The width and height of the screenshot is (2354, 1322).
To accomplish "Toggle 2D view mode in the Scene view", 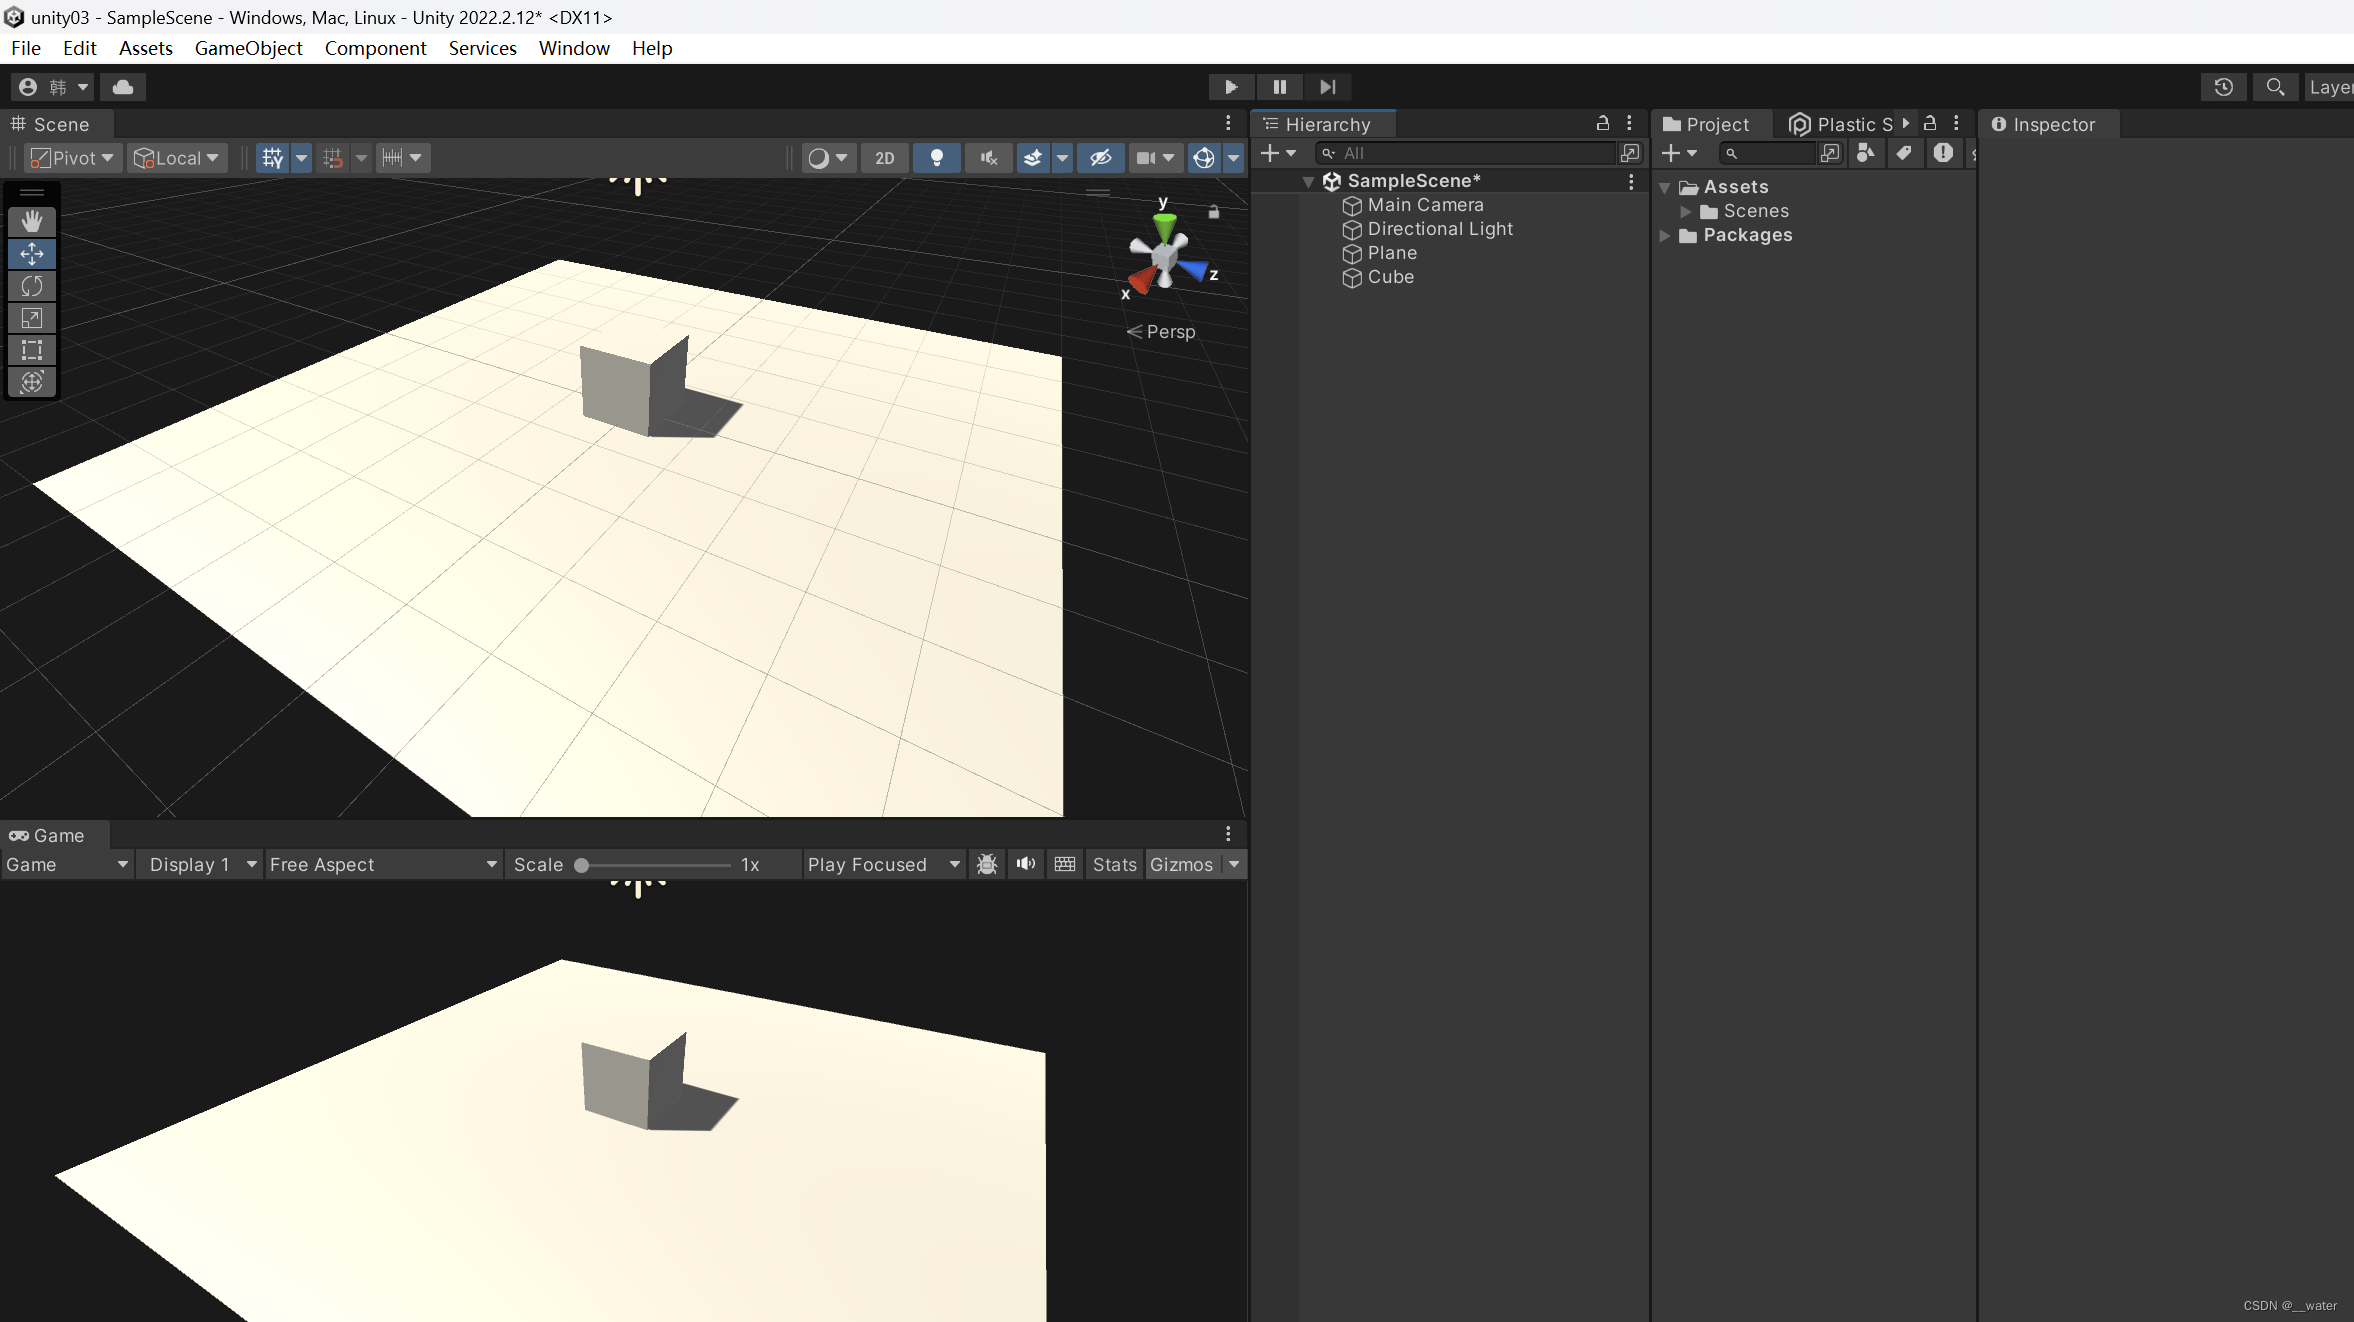I will (x=884, y=158).
